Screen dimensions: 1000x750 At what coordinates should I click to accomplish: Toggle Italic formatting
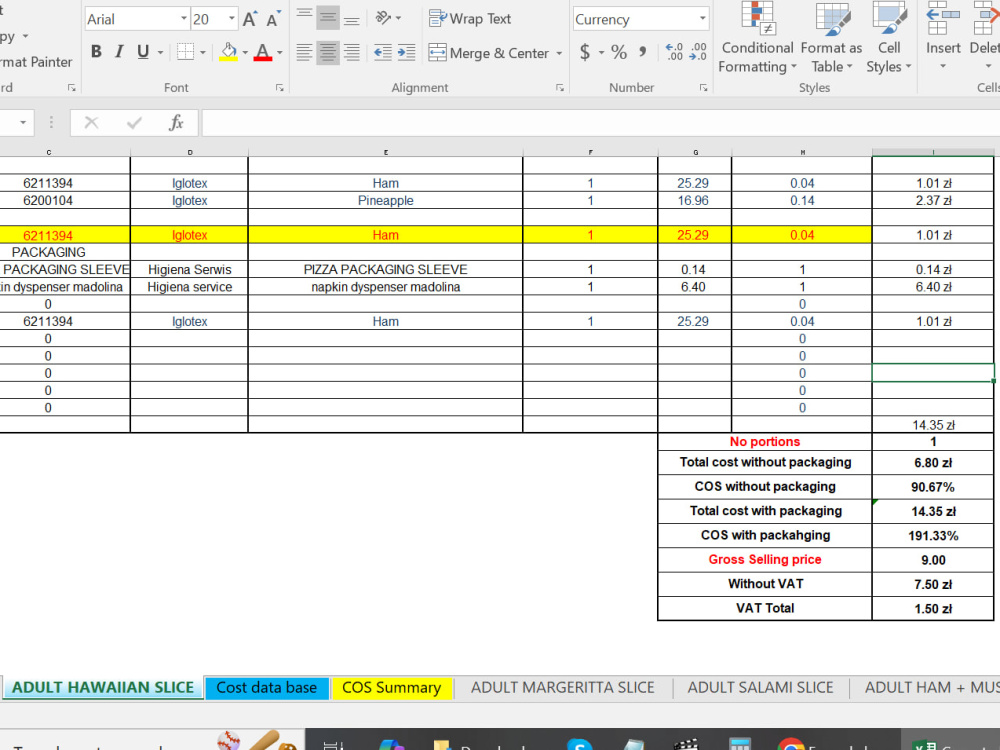point(119,52)
